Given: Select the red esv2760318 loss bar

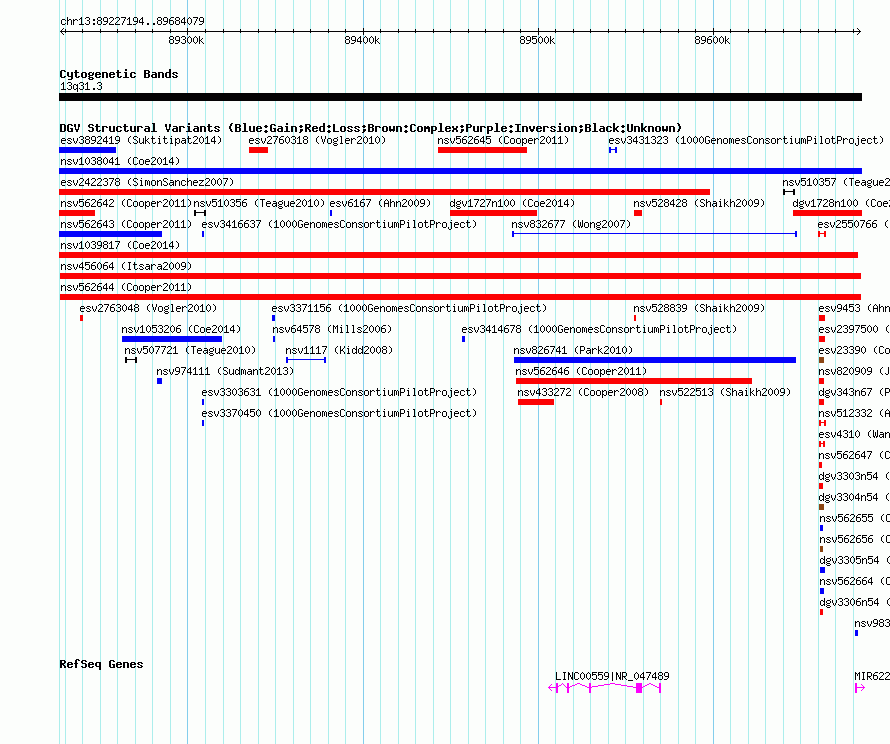Looking at the screenshot, I should (x=258, y=150).
